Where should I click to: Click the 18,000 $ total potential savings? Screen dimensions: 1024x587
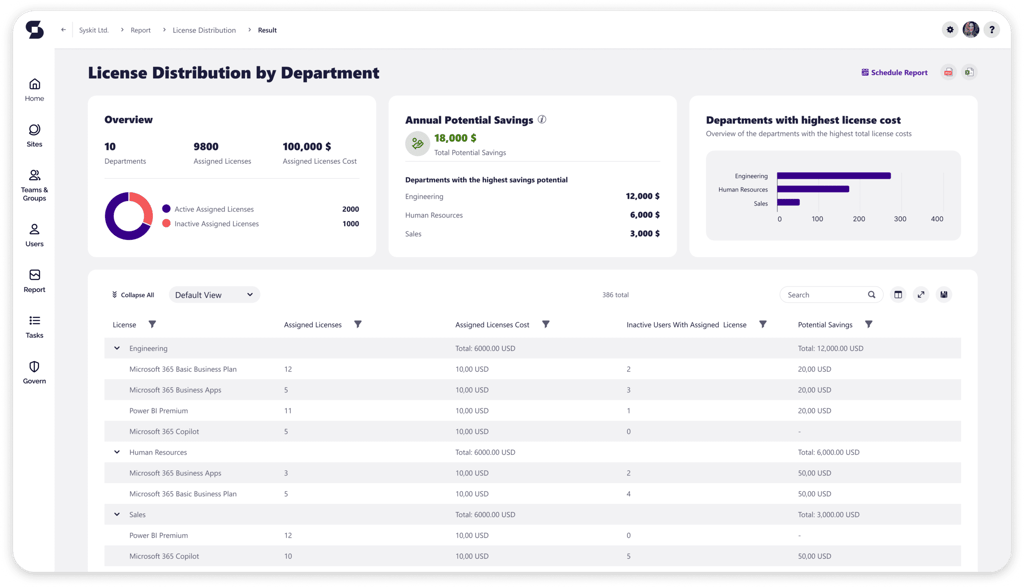(x=455, y=138)
